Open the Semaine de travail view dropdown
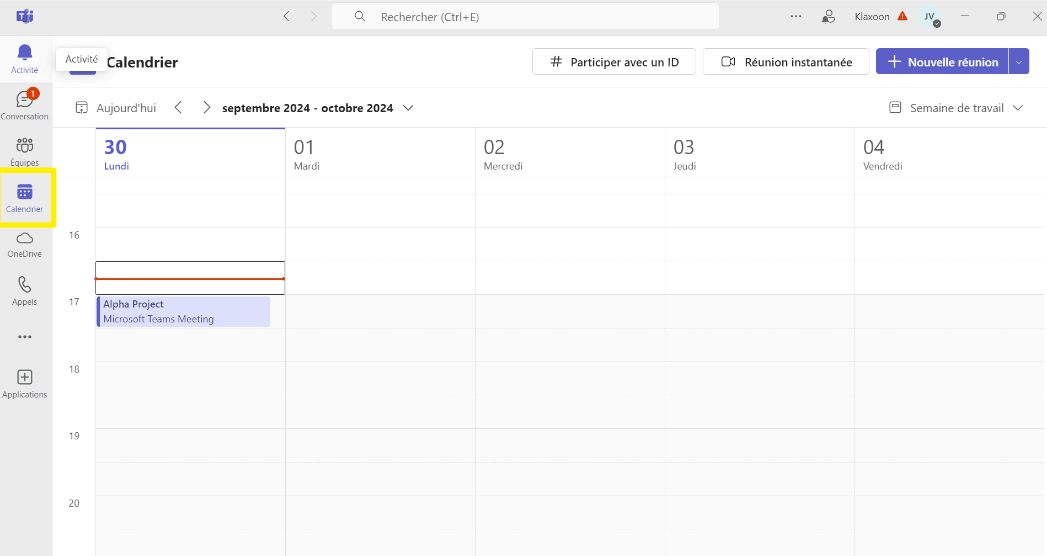 (x=956, y=108)
